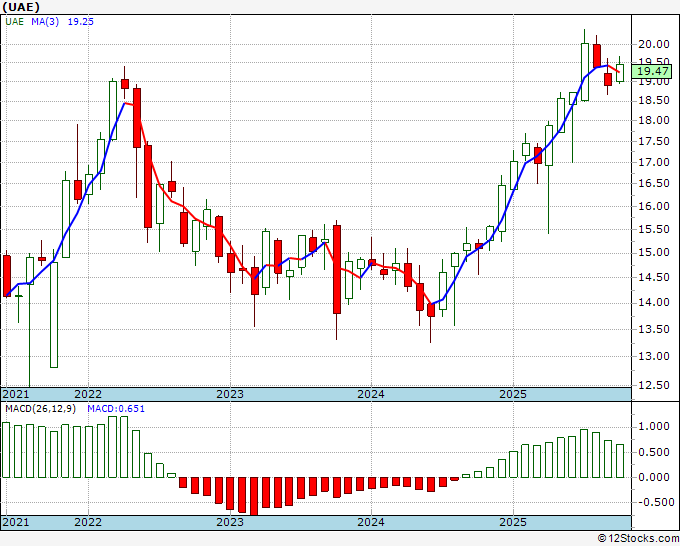Click the current price tag 19.47
The width and height of the screenshot is (680, 546).
pyautogui.click(x=651, y=72)
